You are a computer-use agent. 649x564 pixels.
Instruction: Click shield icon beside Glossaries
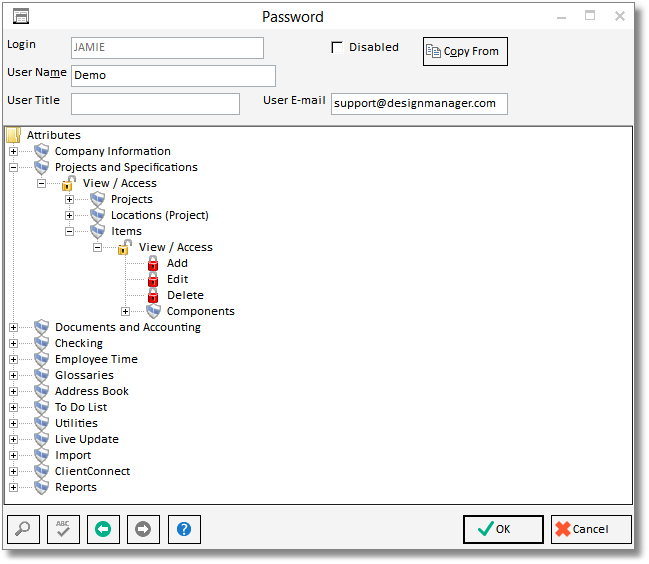(41, 375)
